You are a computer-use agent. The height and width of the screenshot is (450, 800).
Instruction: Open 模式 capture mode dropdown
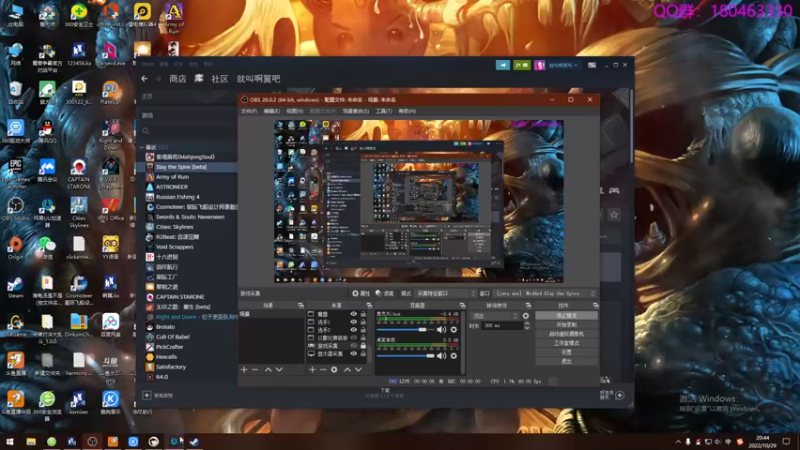446,293
